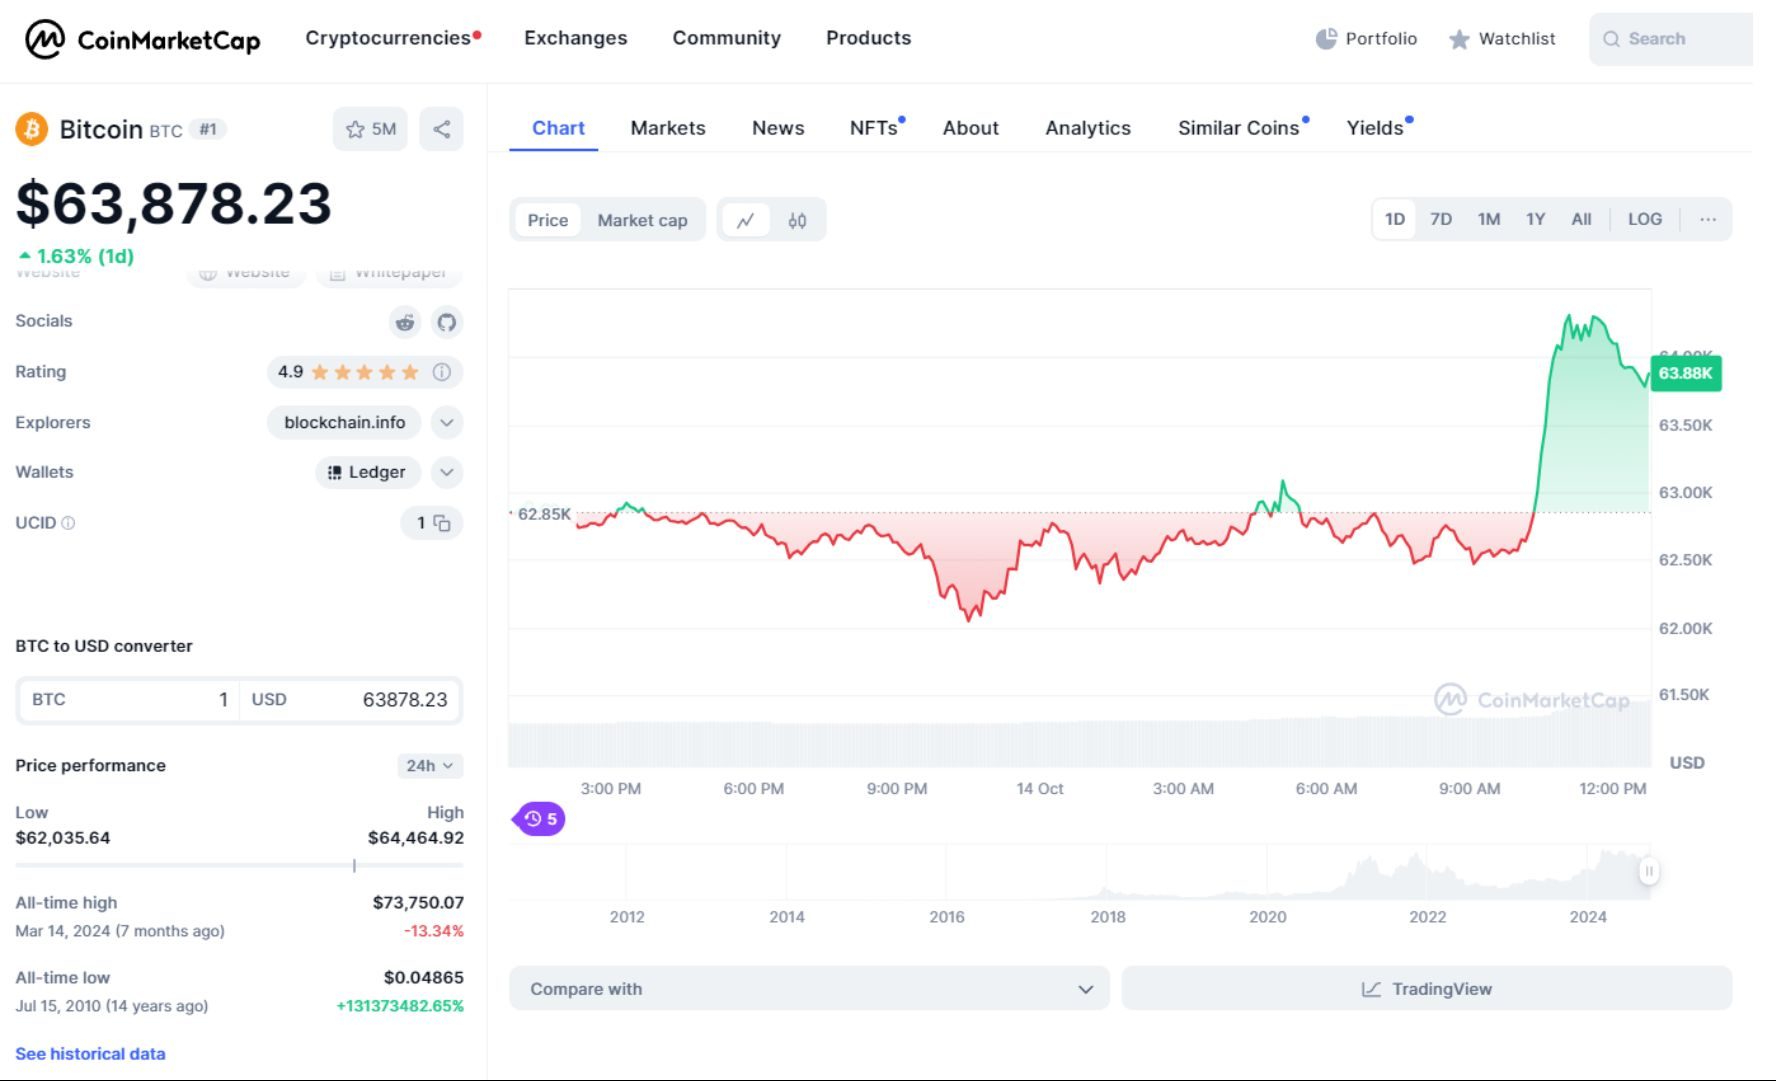The width and height of the screenshot is (1776, 1081).
Task: Expand the Wallets Ledger dropdown
Action: [x=446, y=472]
